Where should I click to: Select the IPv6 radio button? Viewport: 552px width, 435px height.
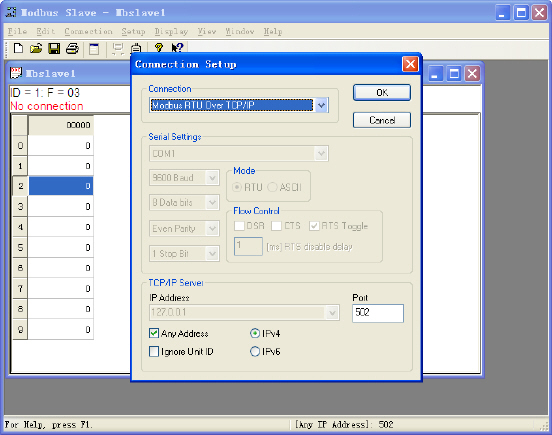255,351
